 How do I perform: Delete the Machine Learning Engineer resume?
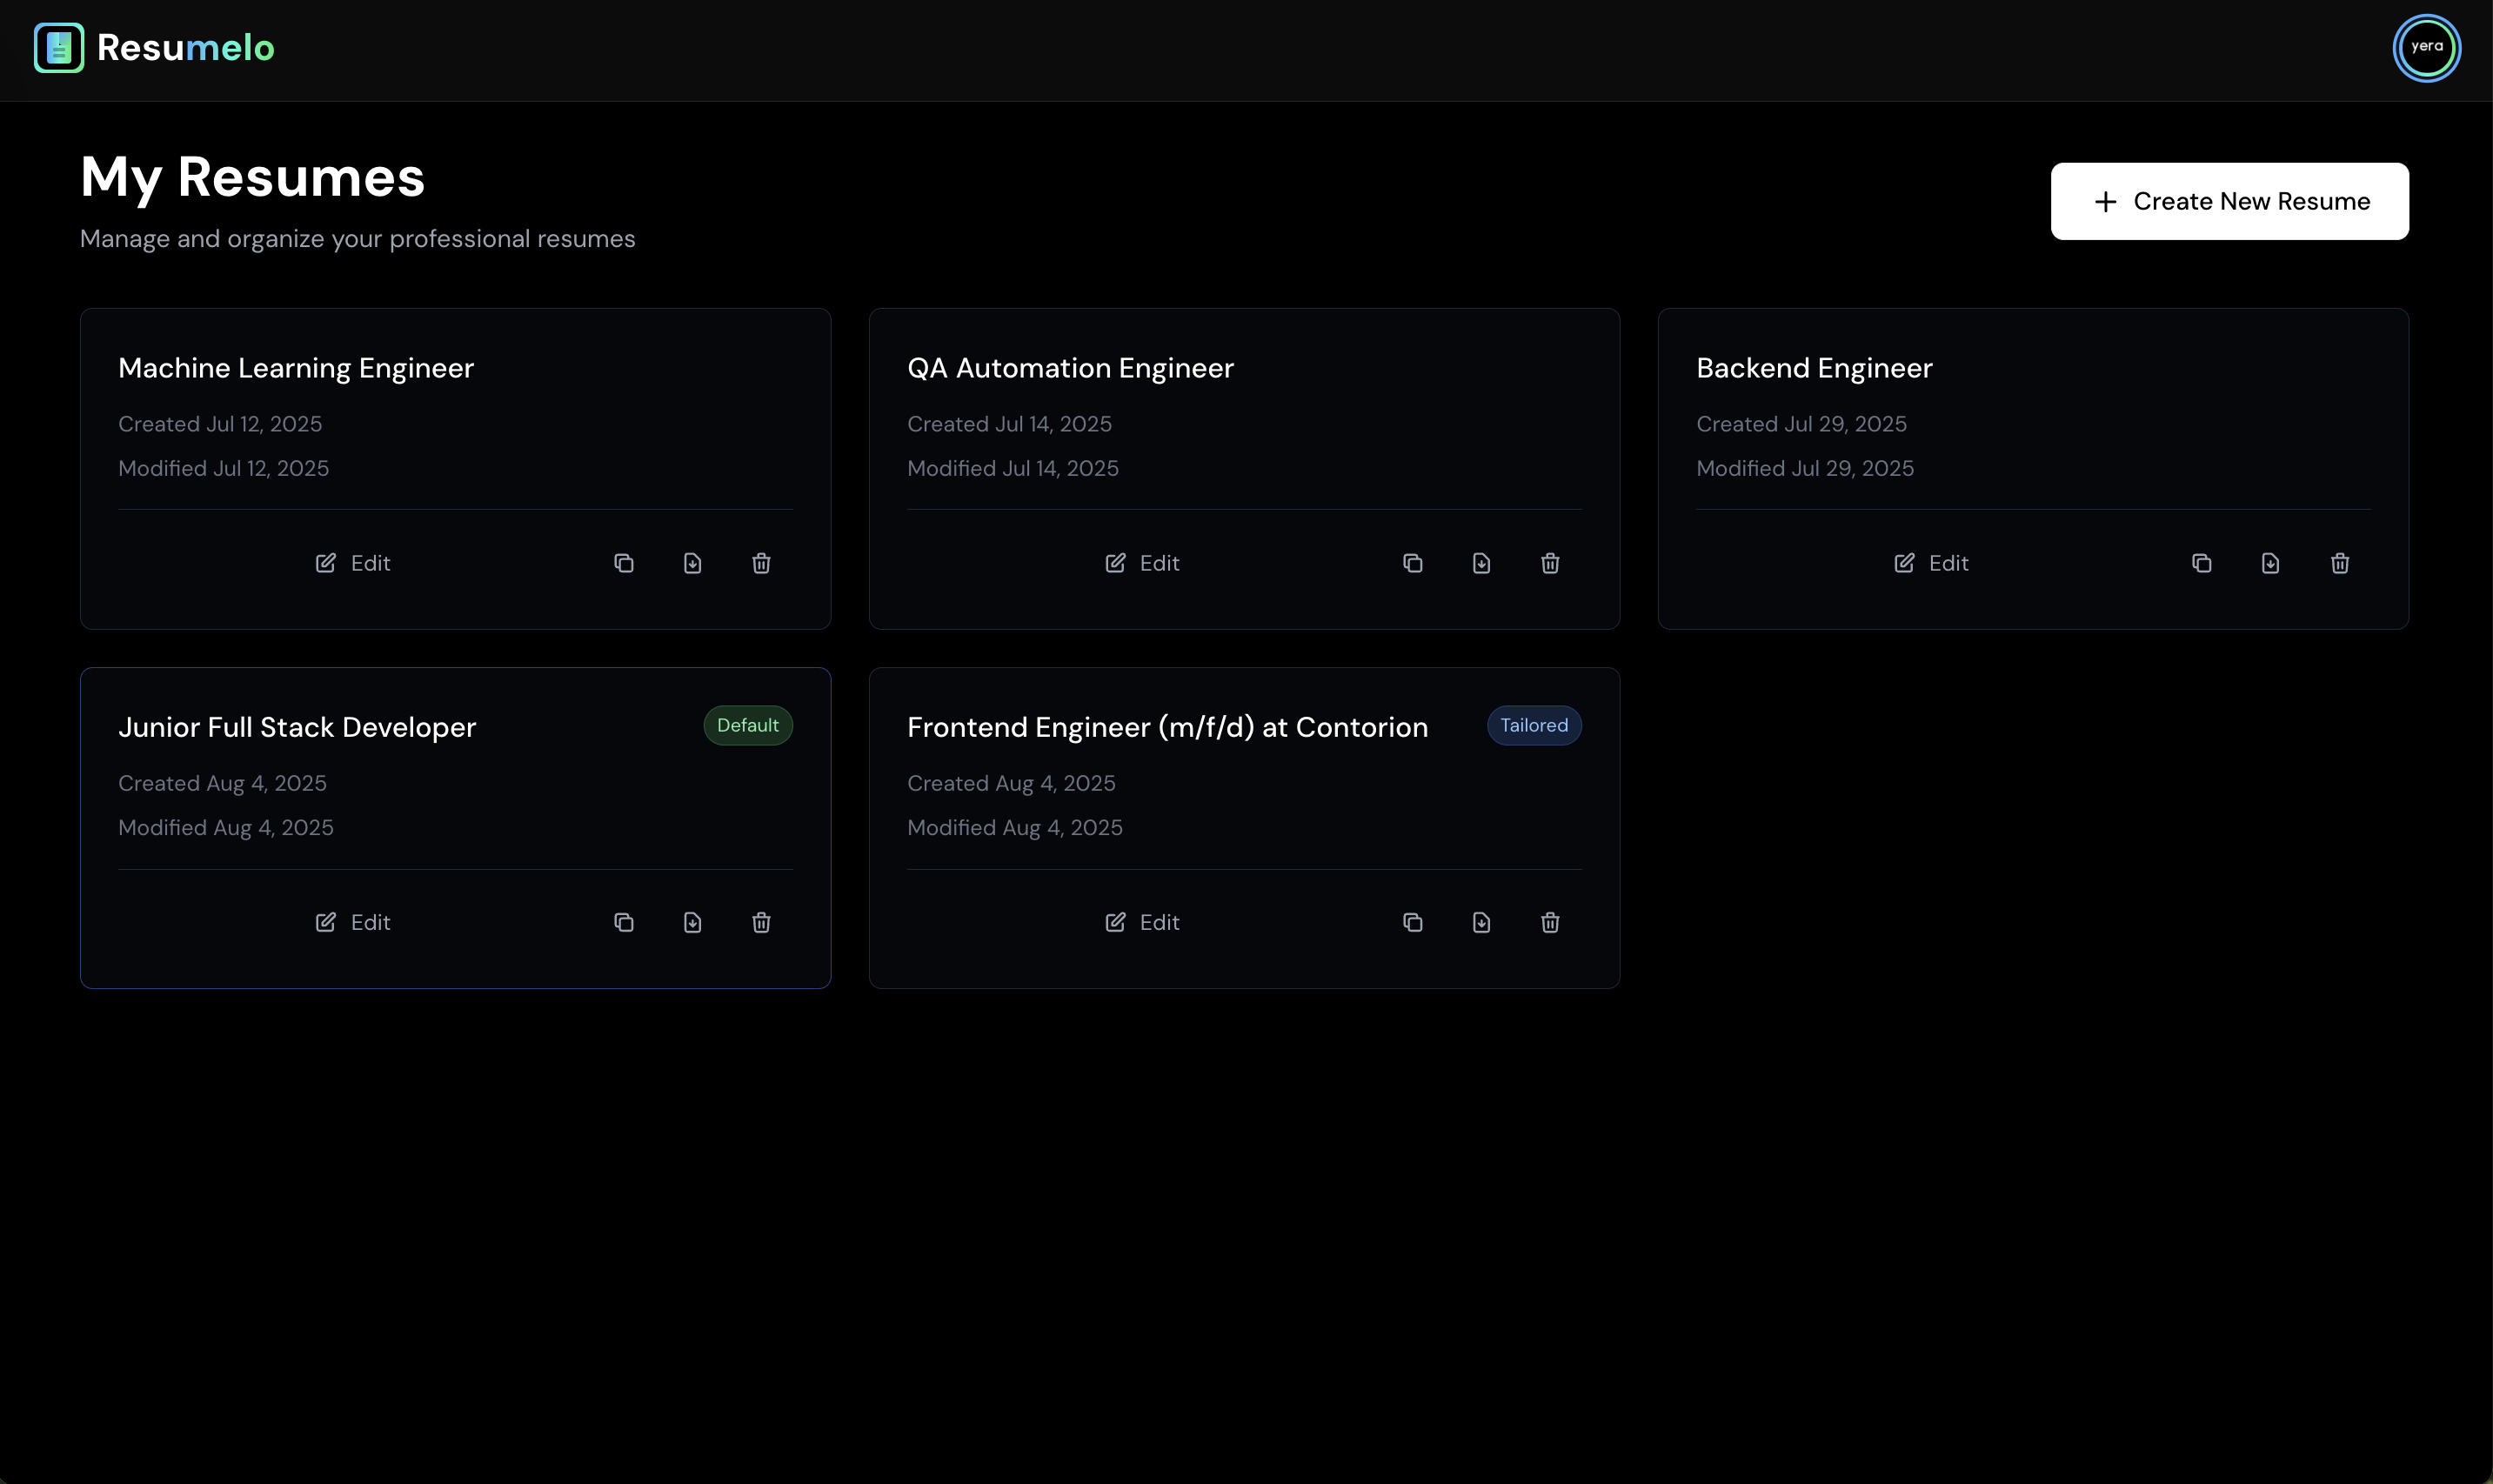click(x=761, y=563)
